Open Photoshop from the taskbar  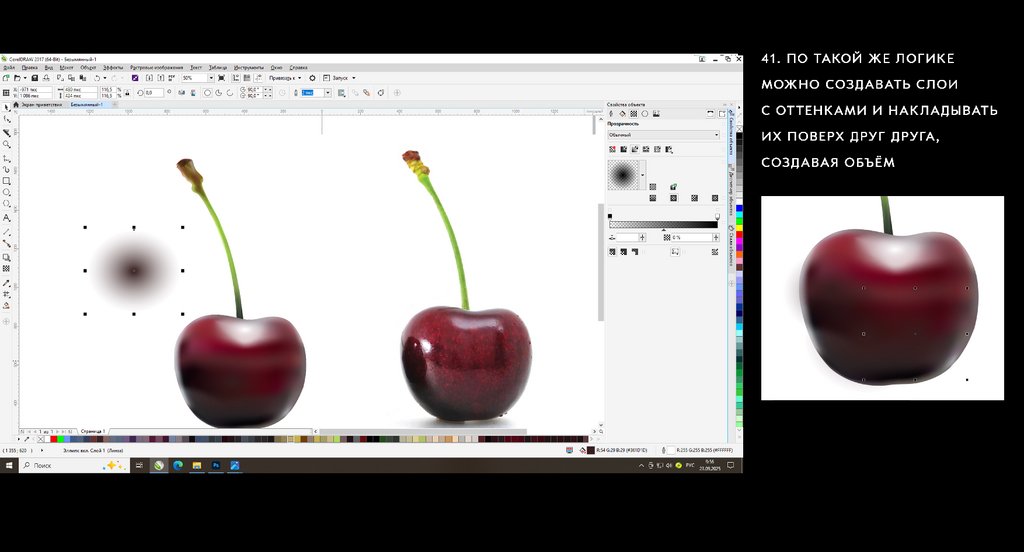click(x=216, y=465)
